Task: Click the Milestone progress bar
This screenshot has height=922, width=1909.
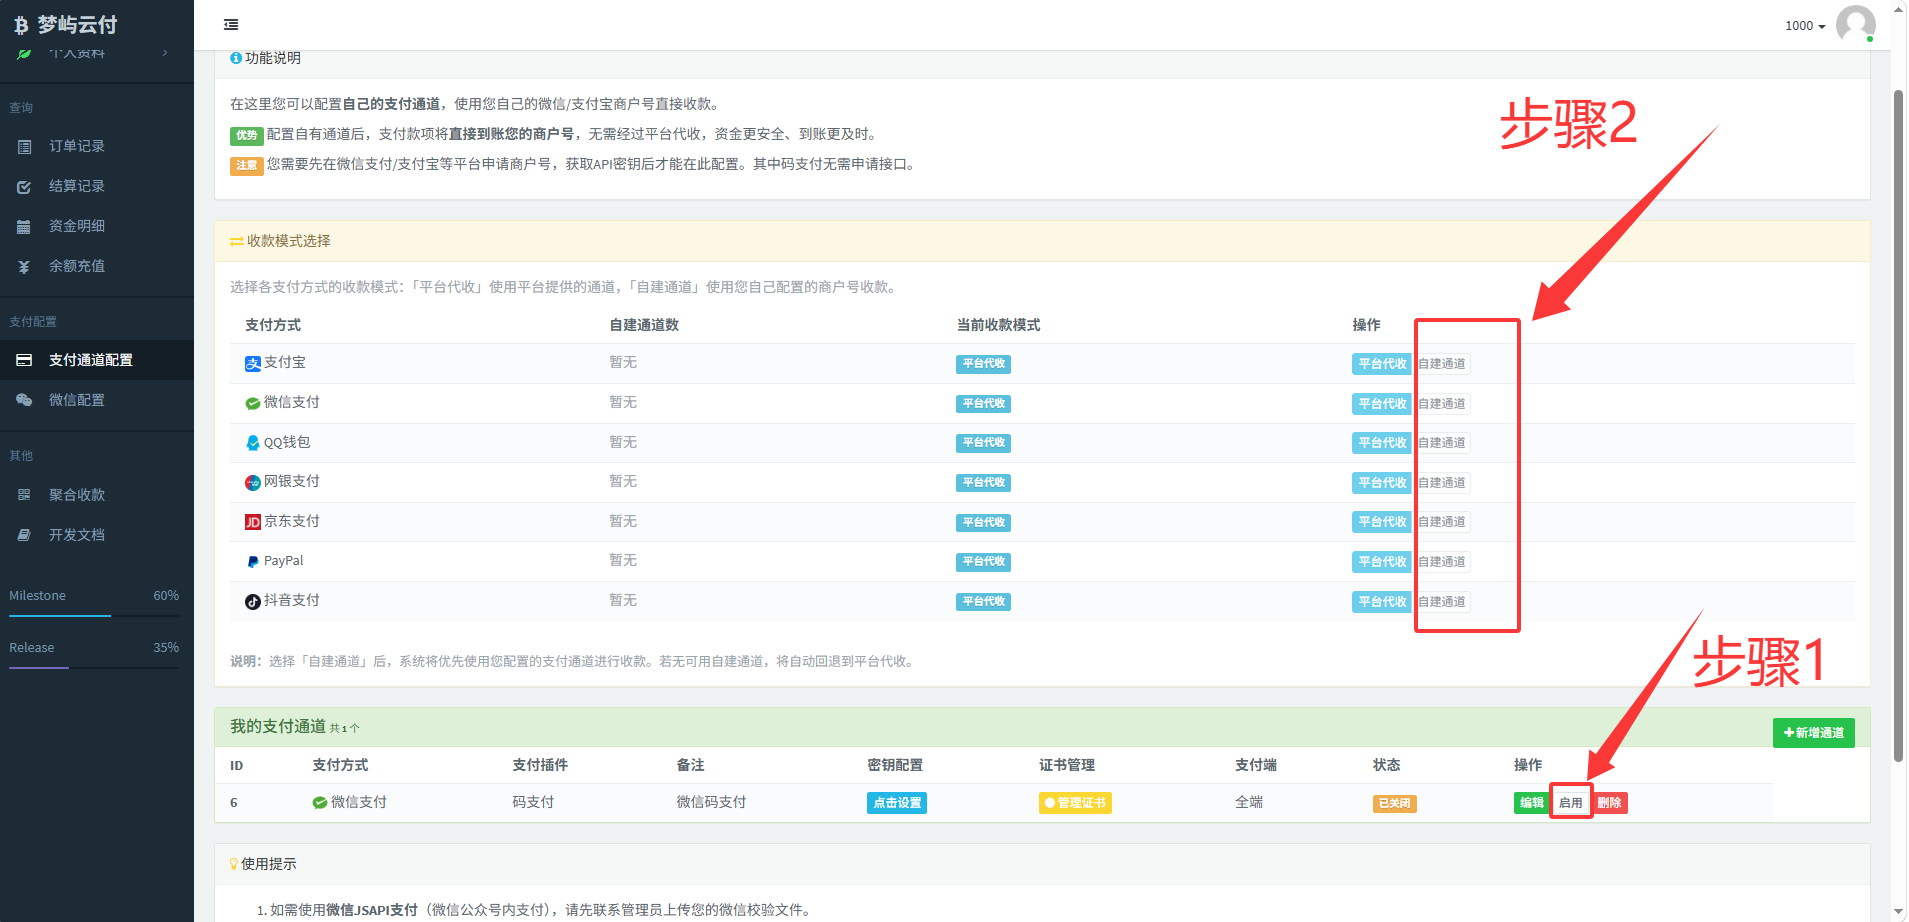Action: pos(94,616)
